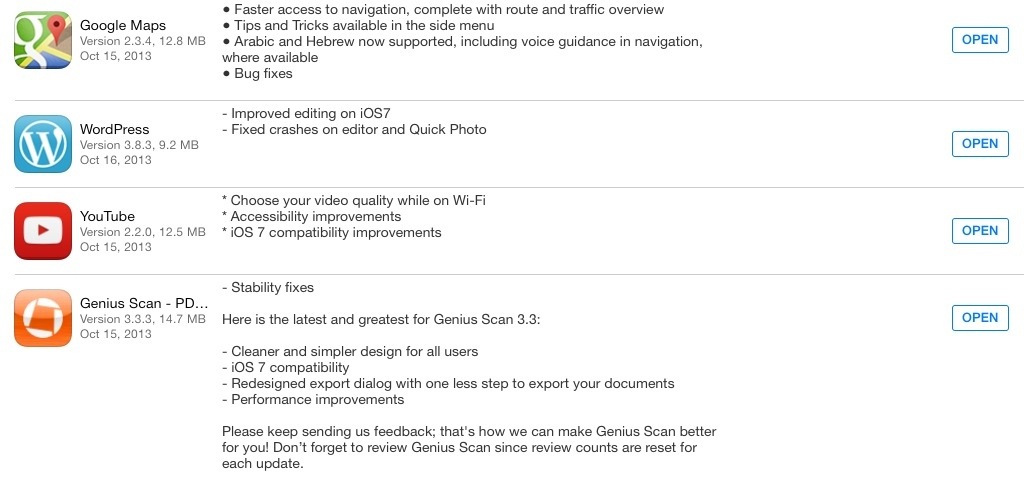
Task: Select the Google Maps title text
Action: tap(123, 26)
